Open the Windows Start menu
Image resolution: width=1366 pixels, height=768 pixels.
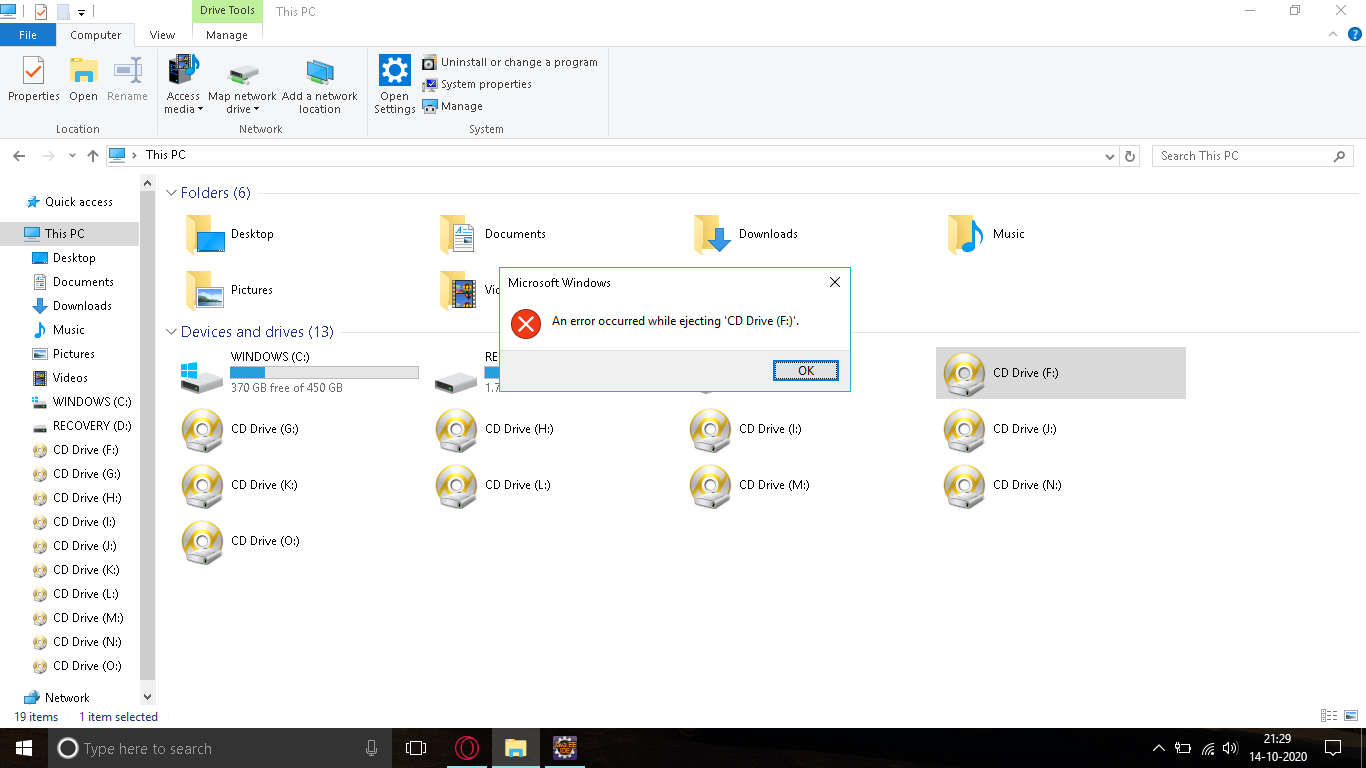(x=24, y=748)
